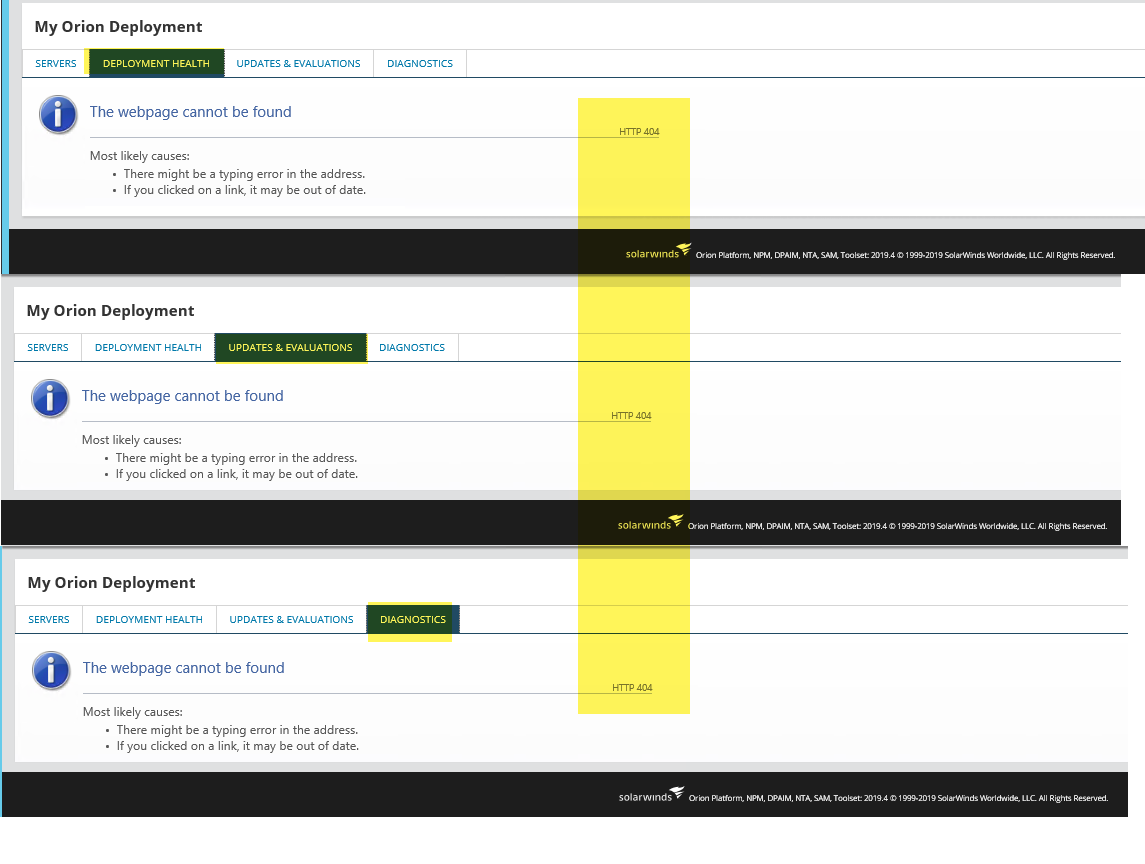Click 'typing error in the address' line, bottom panel
The width and height of the screenshot is (1145, 864).
coord(237,730)
